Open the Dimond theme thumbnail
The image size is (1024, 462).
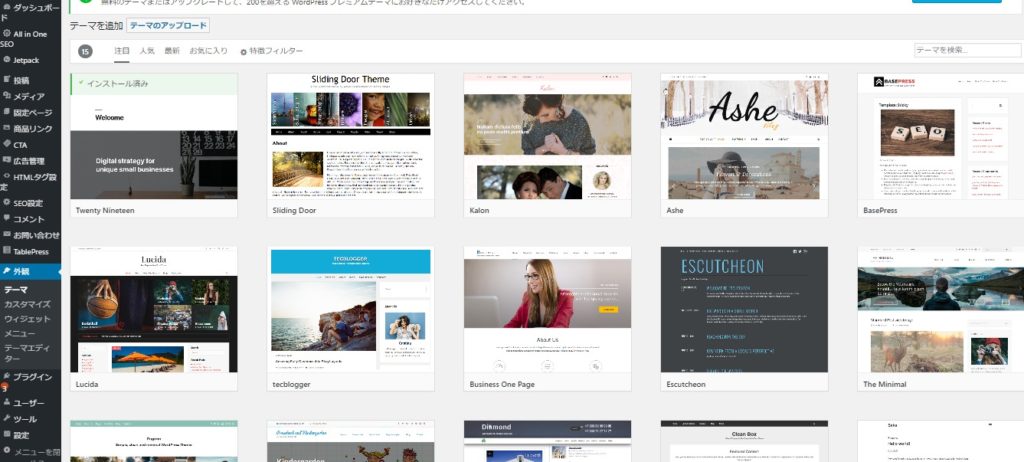(547, 441)
